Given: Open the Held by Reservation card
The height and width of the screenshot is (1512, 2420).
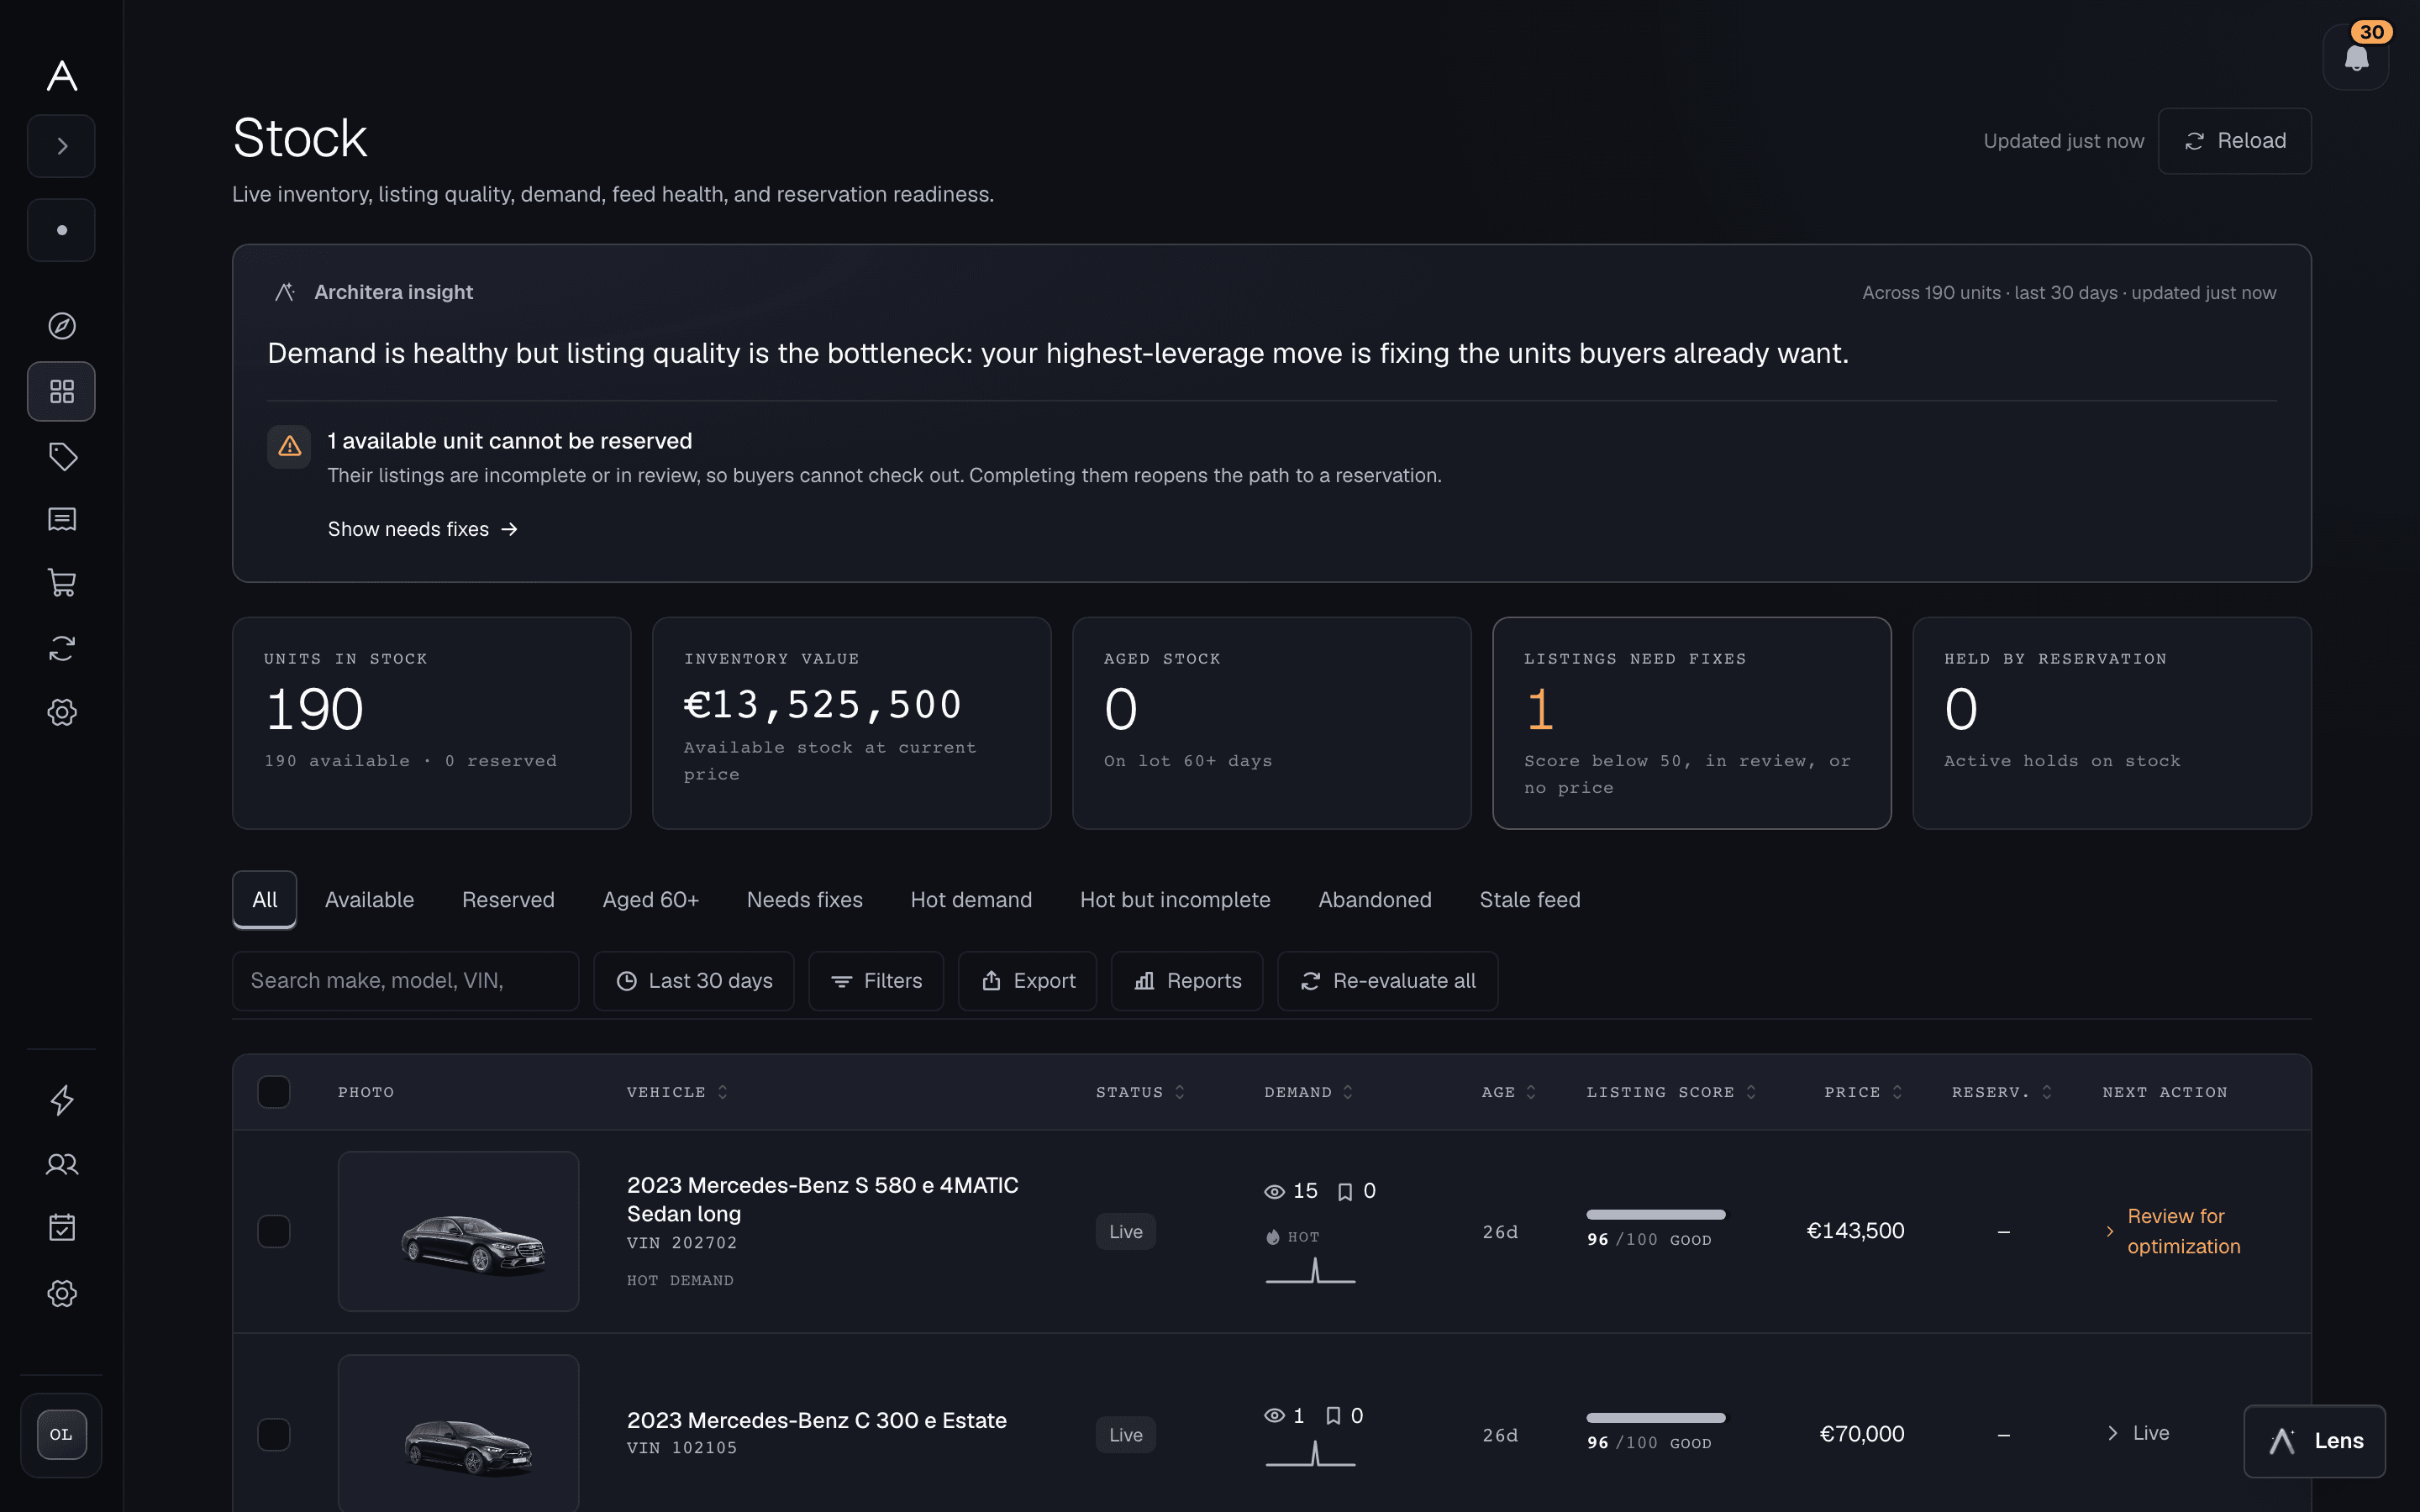Looking at the screenshot, I should point(2112,723).
